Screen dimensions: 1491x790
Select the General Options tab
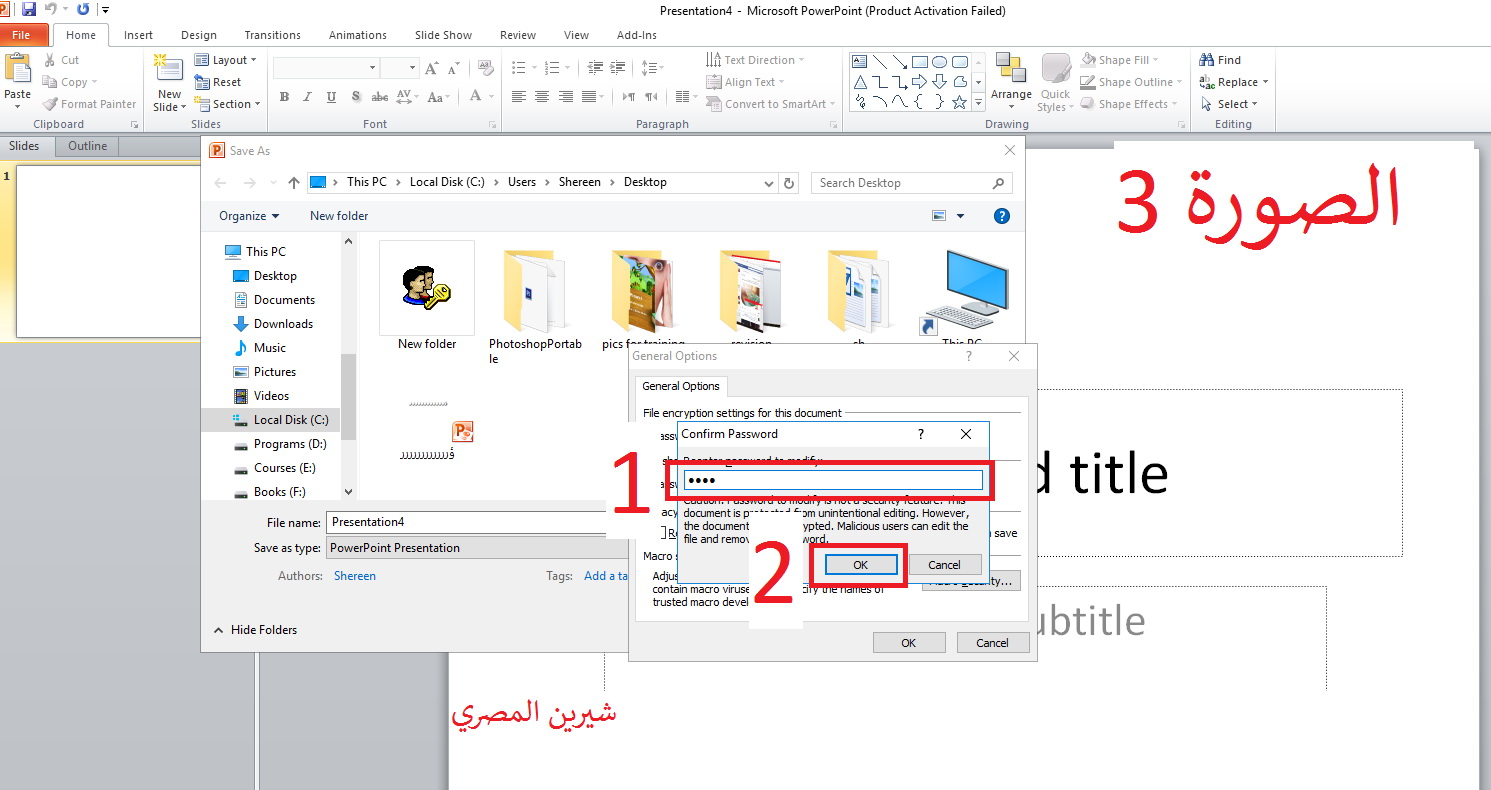pos(681,386)
